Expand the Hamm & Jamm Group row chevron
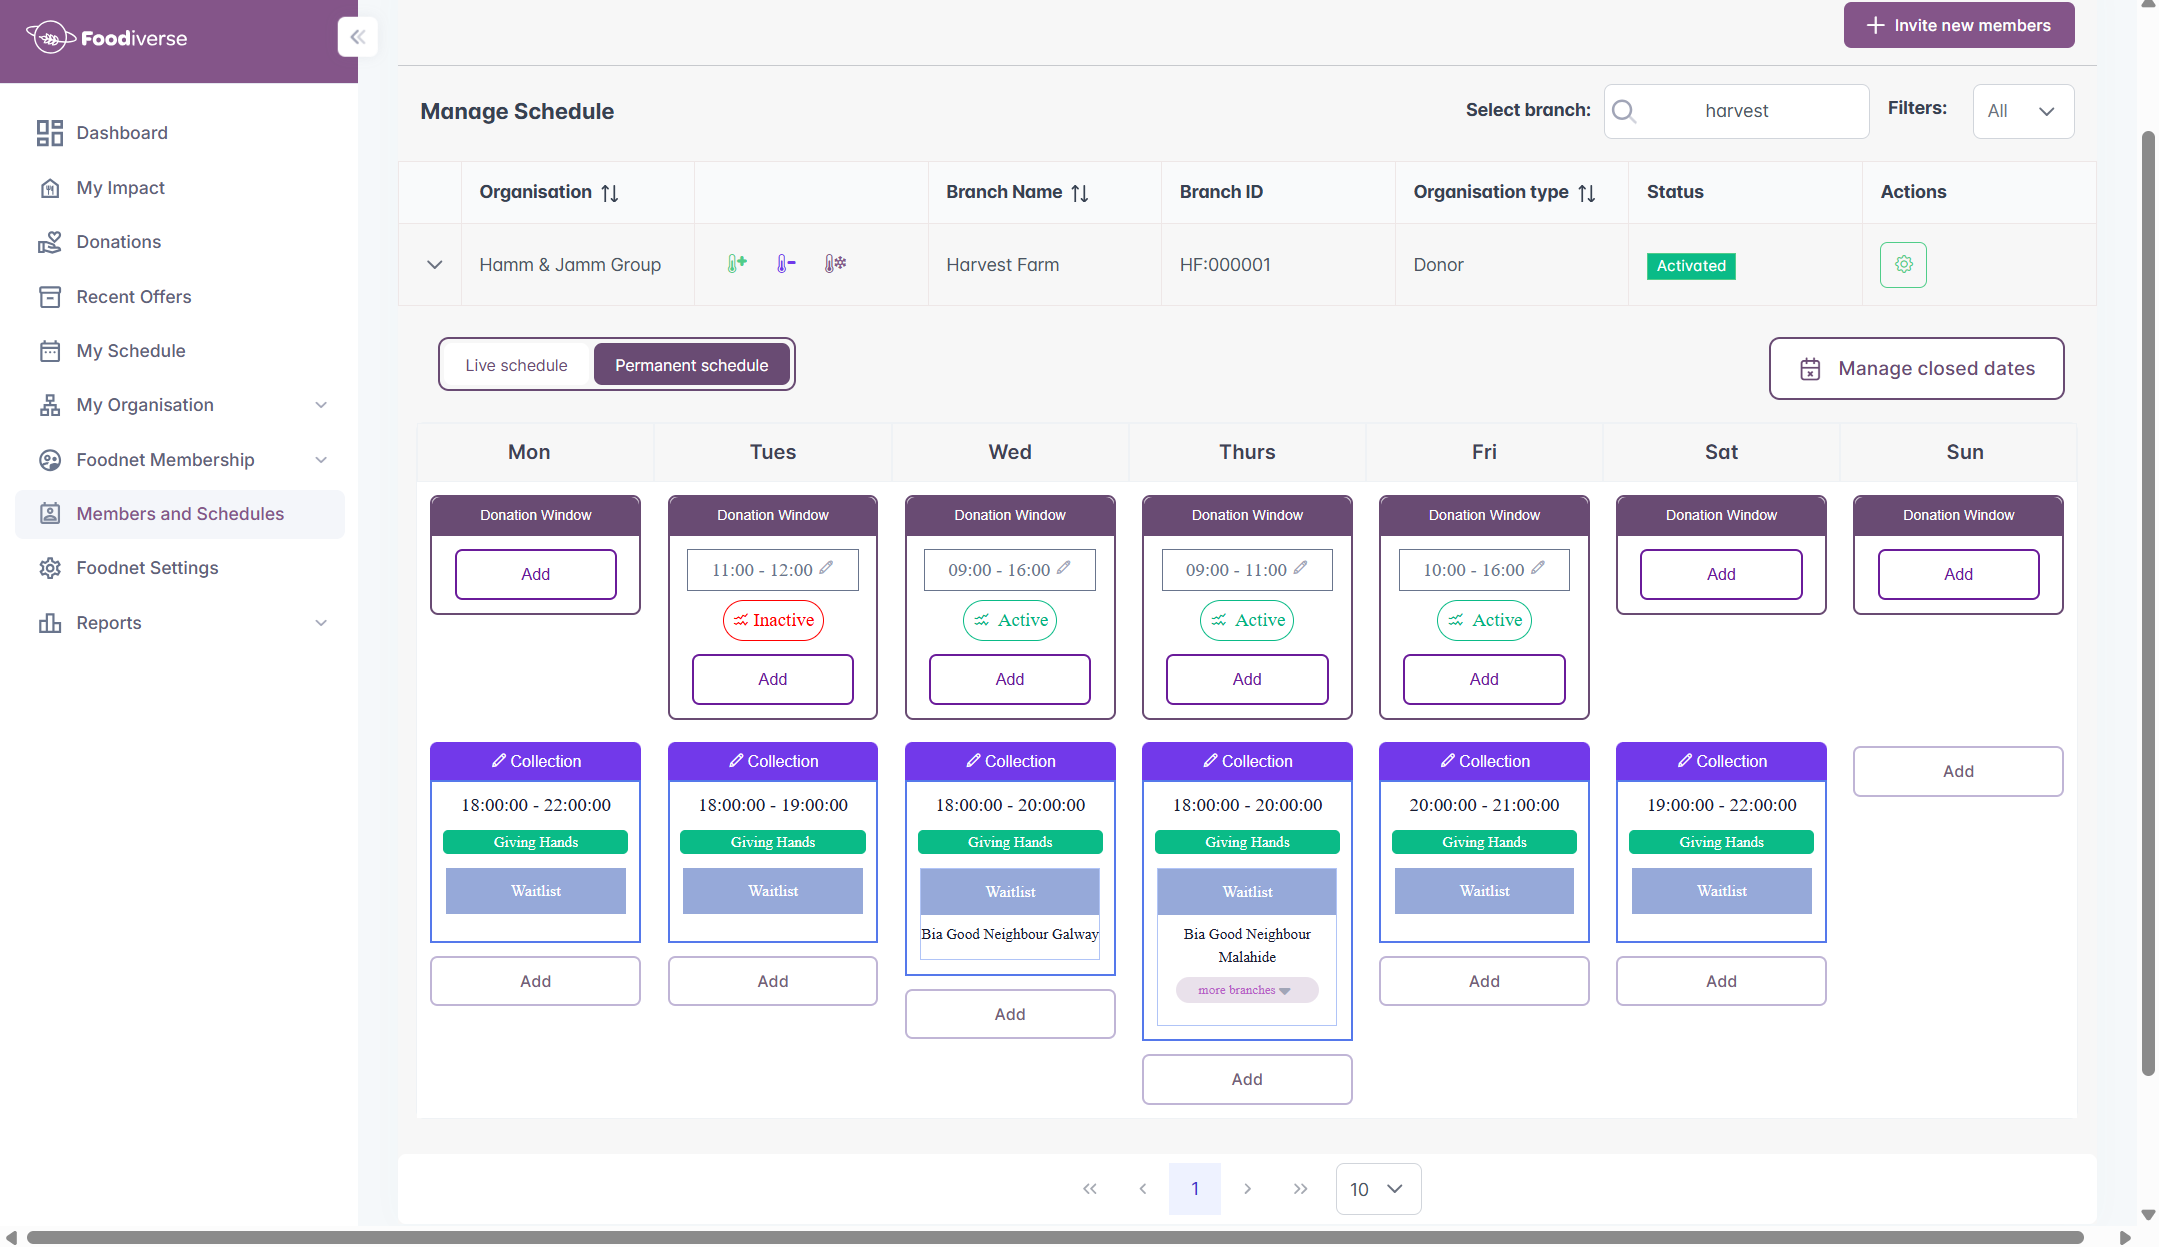 coord(434,265)
